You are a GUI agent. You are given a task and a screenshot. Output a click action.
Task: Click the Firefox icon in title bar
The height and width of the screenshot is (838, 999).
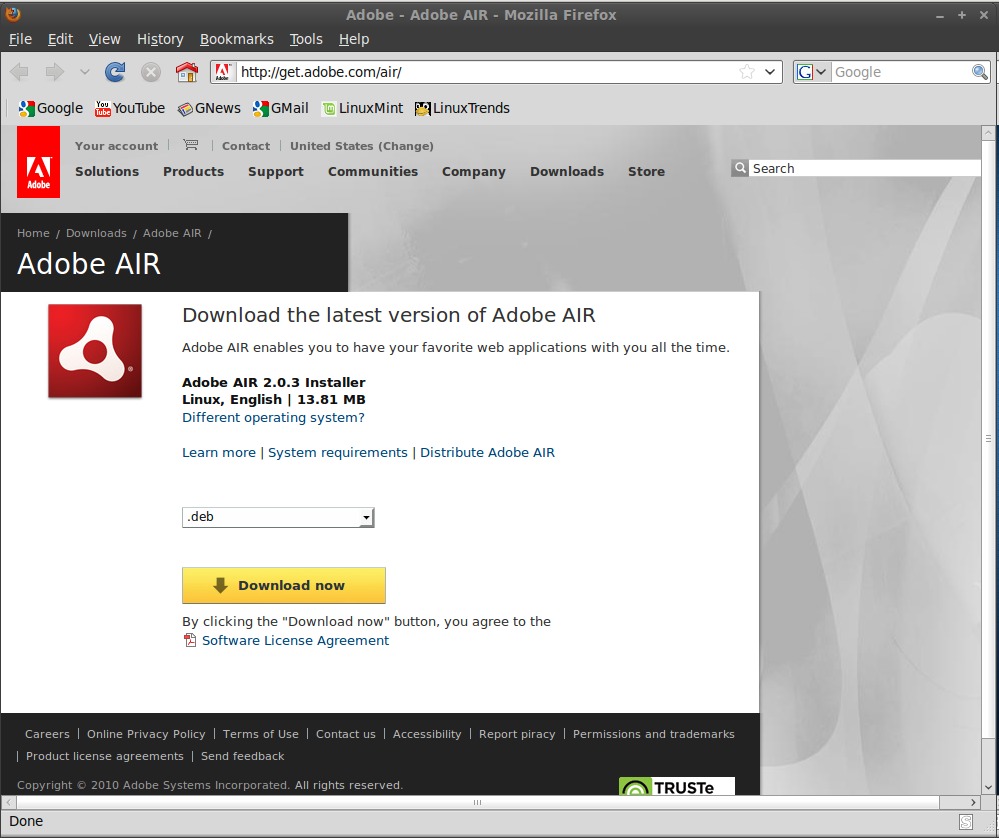tap(12, 13)
